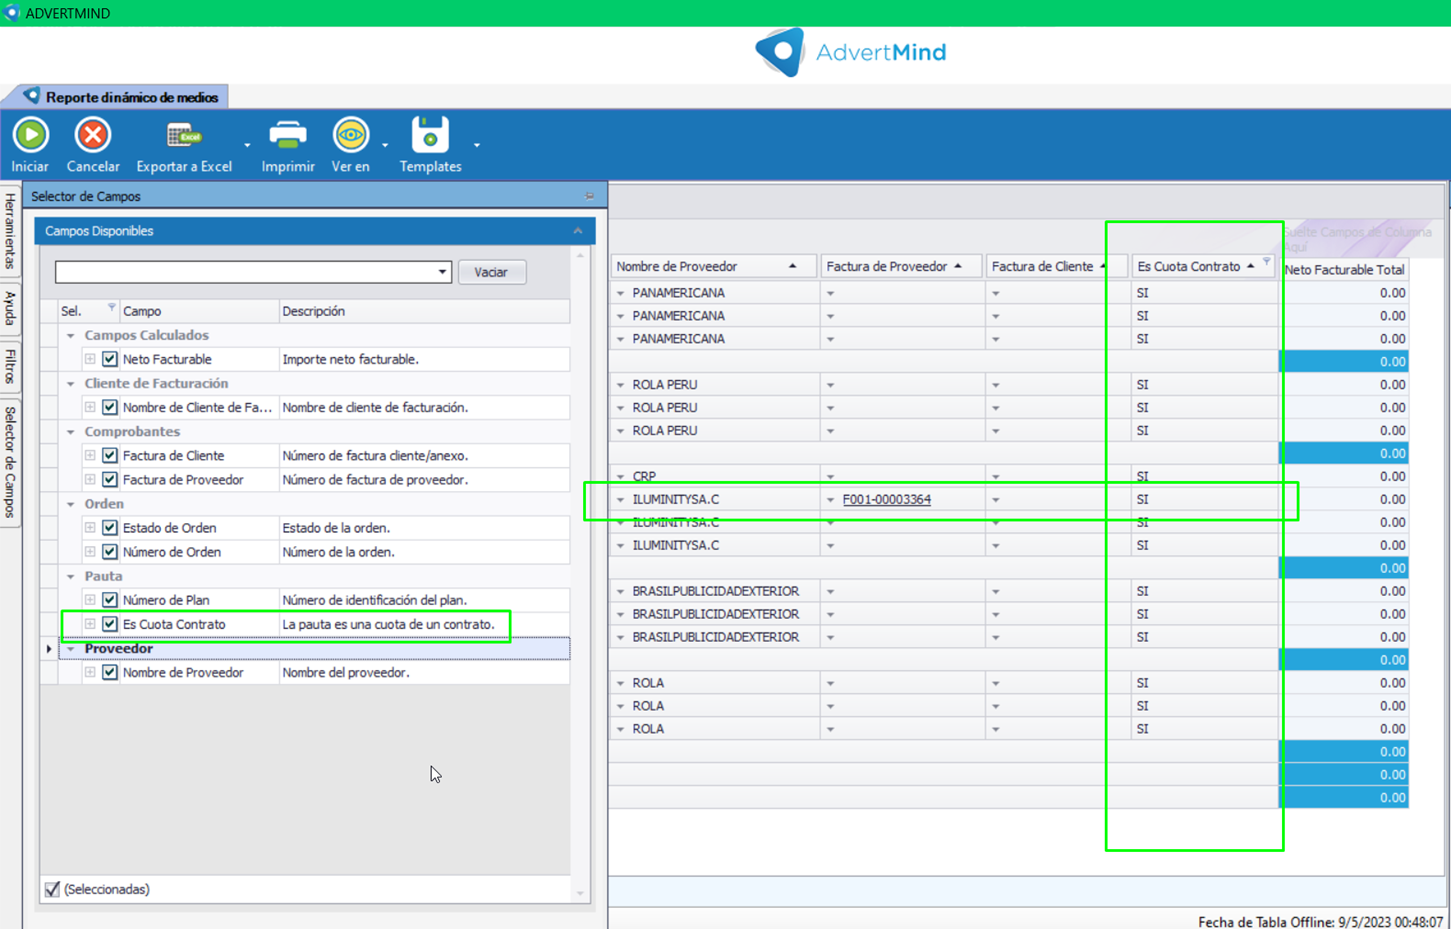Expand the plus icon beside Es Cuota Contrato

[90, 624]
